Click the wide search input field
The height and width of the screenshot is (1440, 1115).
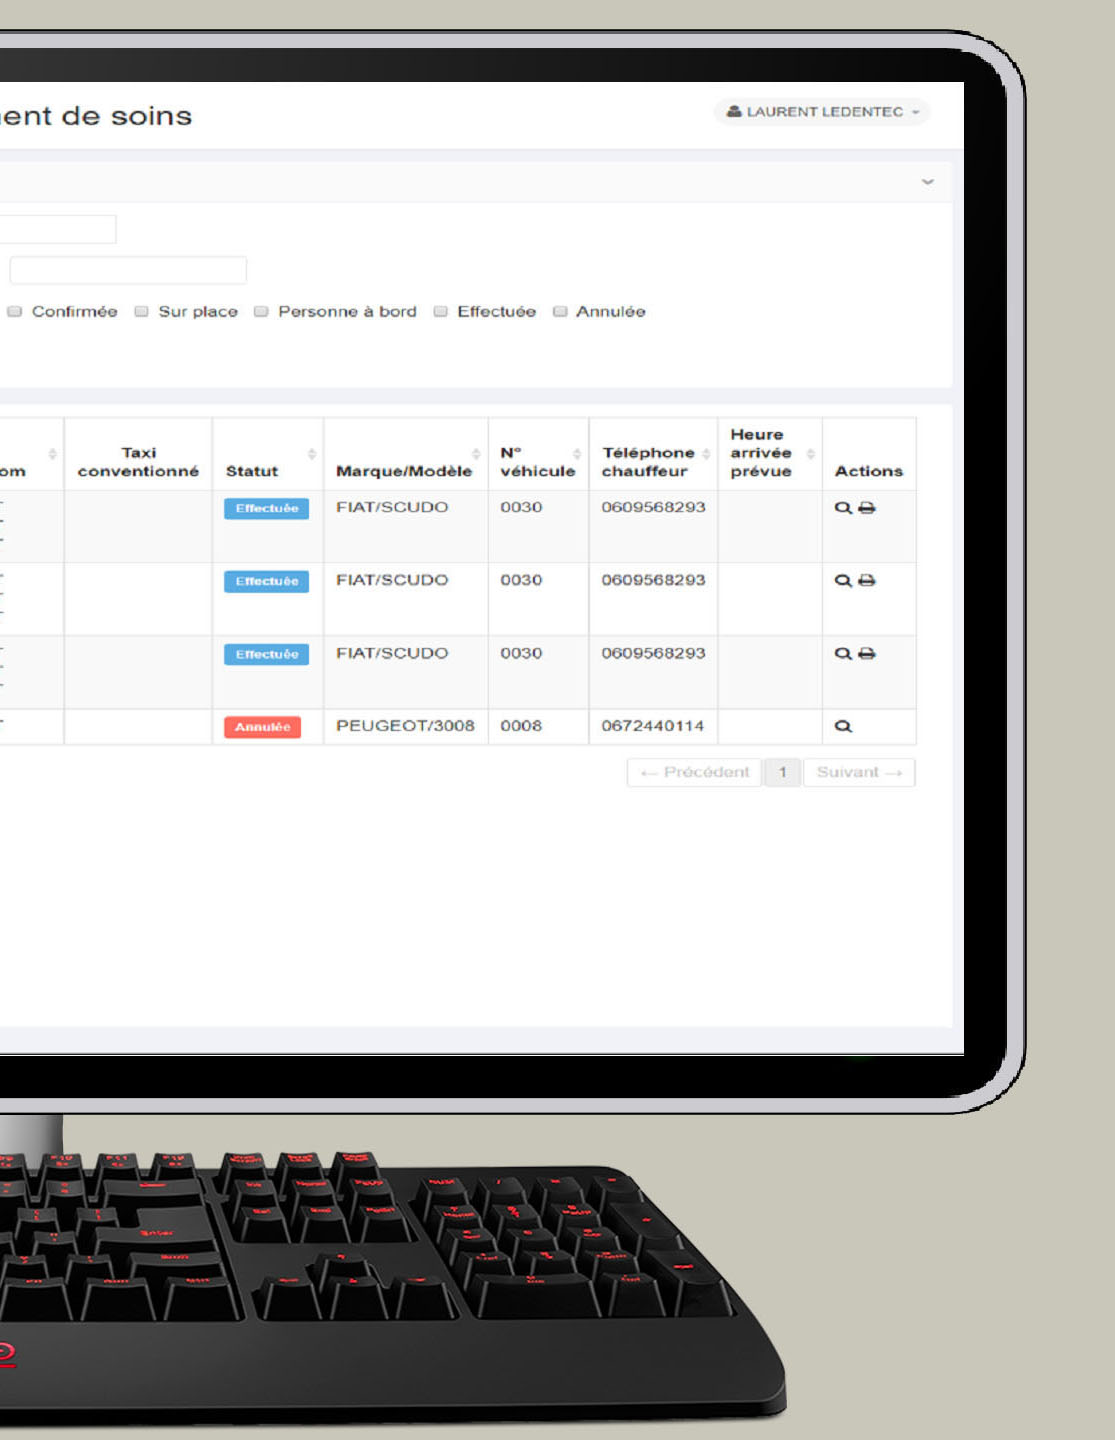(128, 270)
